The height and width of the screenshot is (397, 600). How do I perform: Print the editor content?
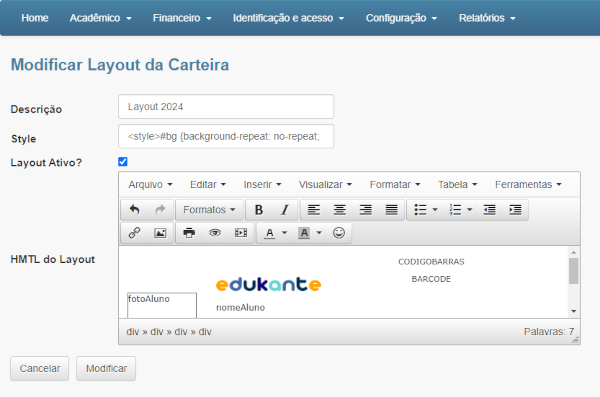(x=189, y=233)
